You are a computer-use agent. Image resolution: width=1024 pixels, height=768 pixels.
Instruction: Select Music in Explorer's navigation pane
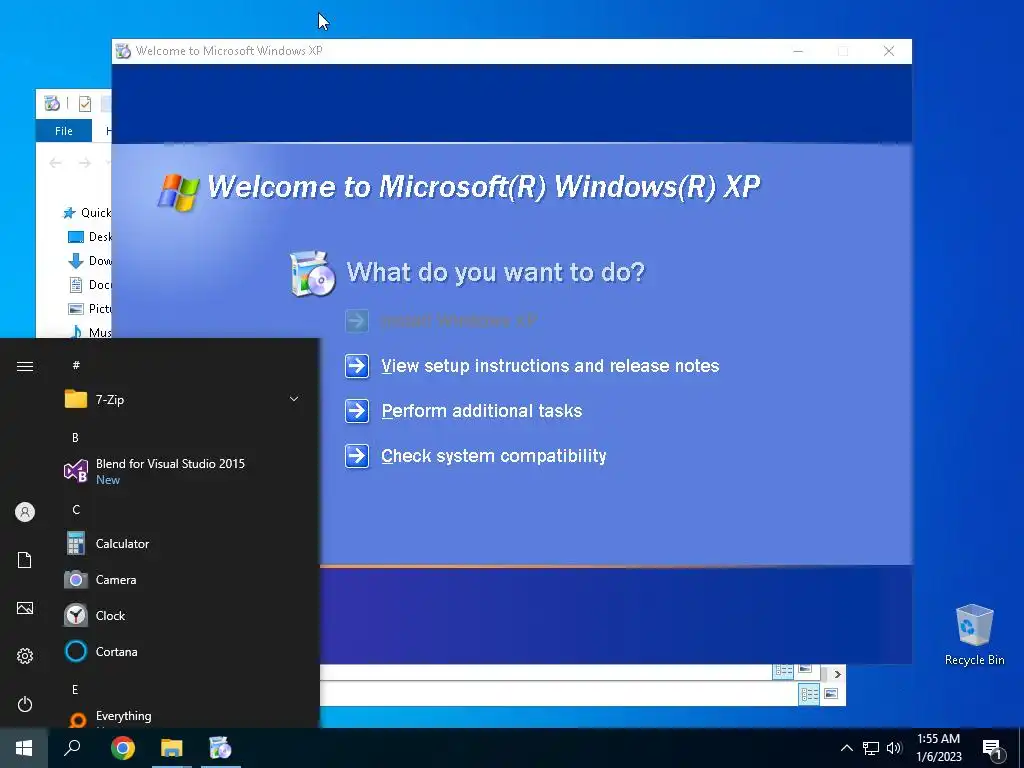point(89,331)
